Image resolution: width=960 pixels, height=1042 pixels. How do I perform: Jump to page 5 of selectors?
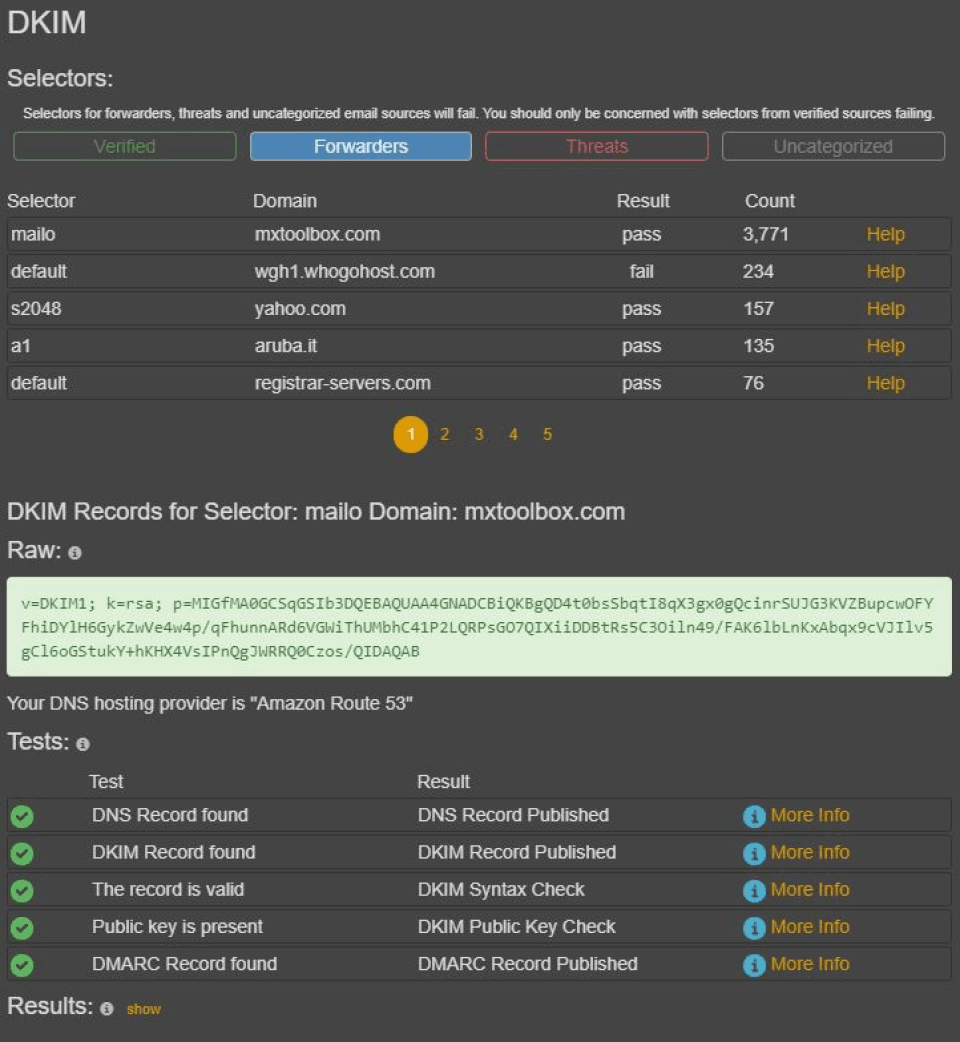(547, 435)
